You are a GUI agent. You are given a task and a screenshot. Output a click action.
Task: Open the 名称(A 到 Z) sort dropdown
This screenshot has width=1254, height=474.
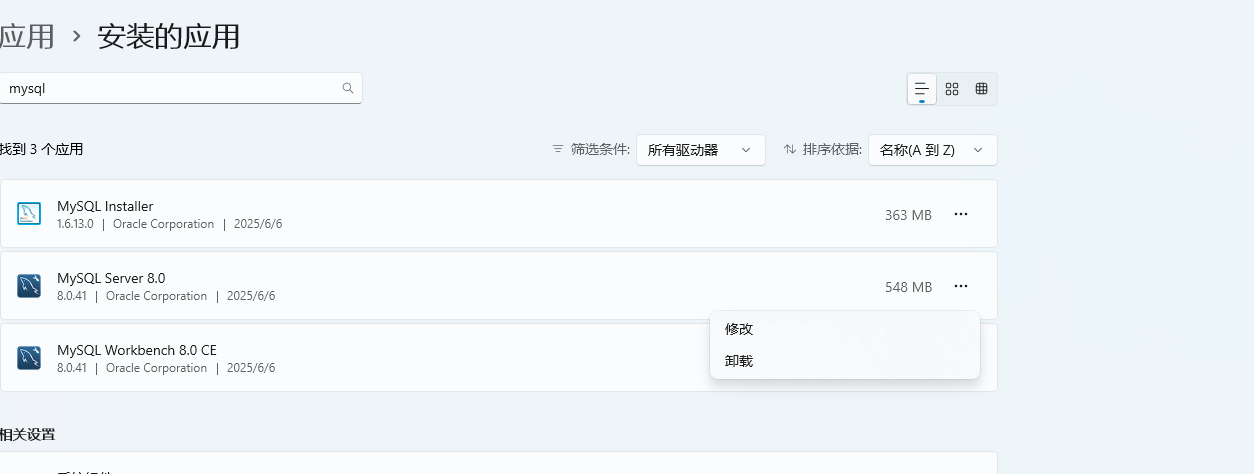(x=933, y=150)
